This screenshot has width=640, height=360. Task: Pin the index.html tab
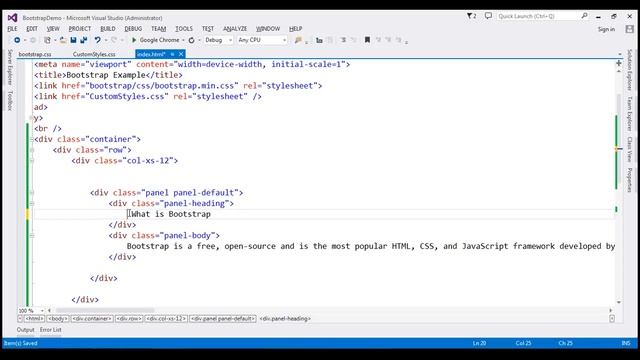click(172, 54)
